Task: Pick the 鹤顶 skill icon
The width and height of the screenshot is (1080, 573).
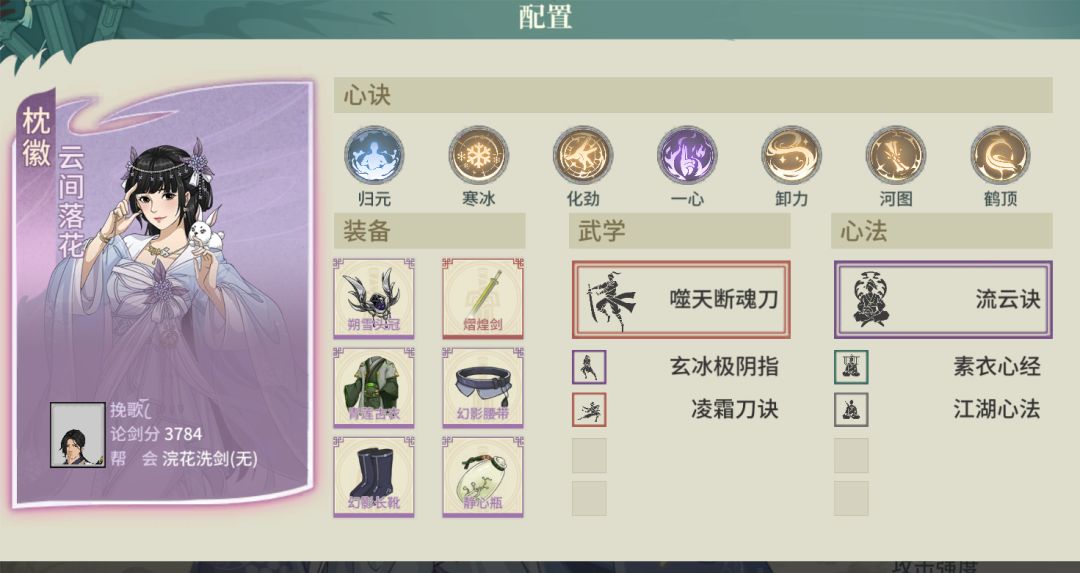Action: [1000, 155]
